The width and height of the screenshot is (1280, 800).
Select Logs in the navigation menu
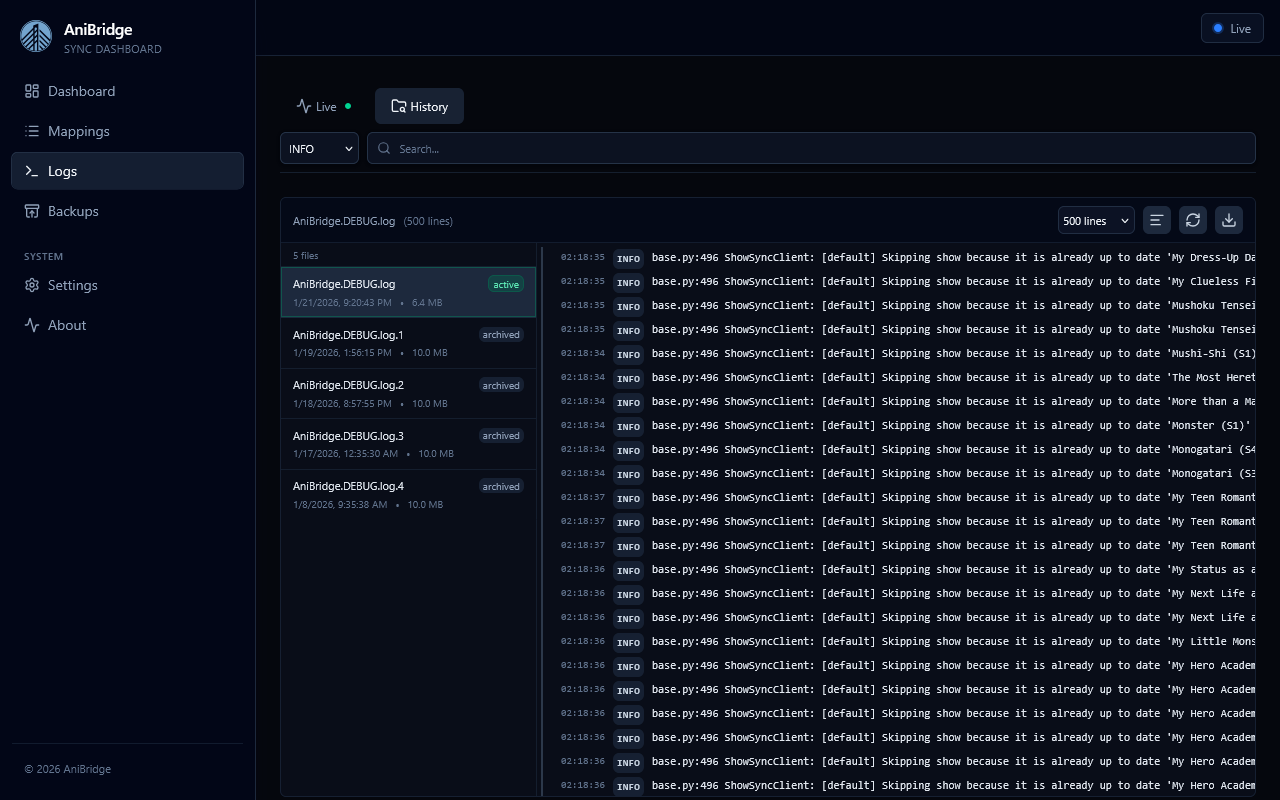tap(62, 171)
